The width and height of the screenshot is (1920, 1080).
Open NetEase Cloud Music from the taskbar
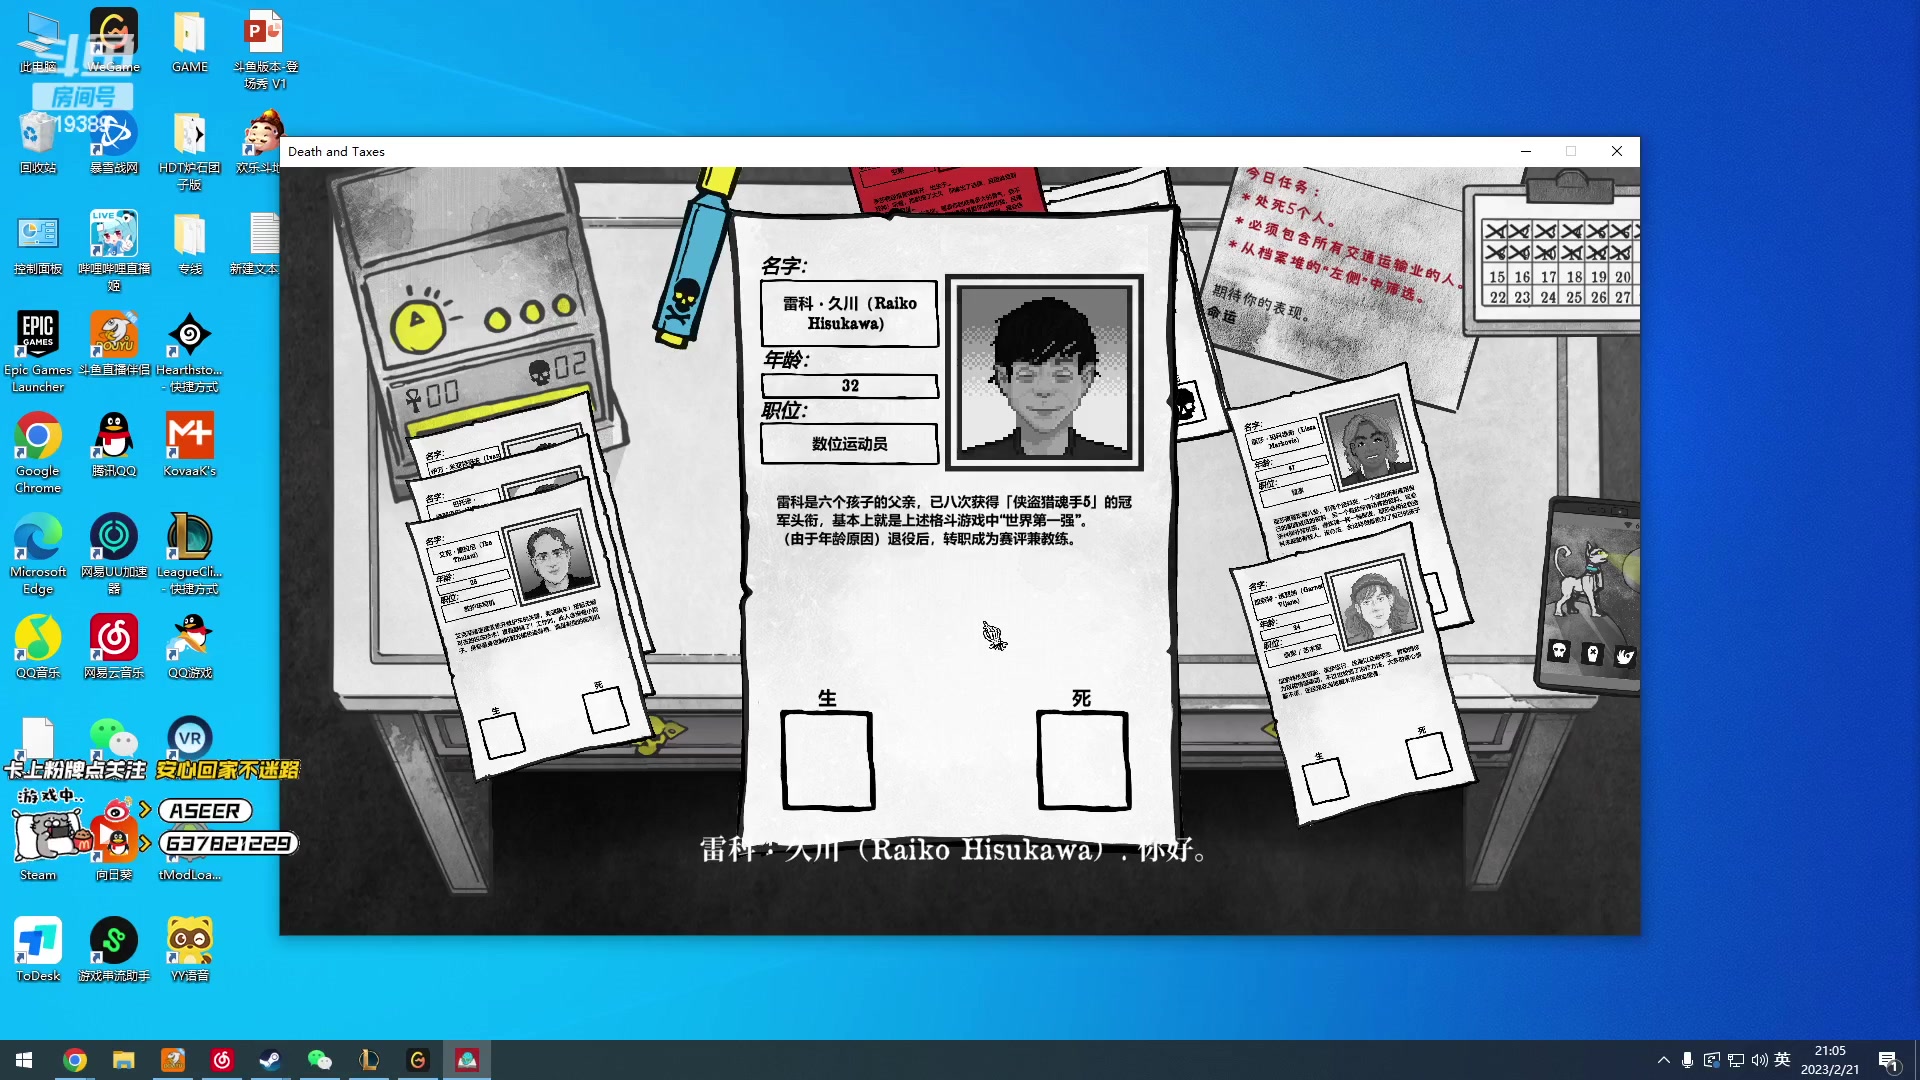click(x=222, y=1060)
